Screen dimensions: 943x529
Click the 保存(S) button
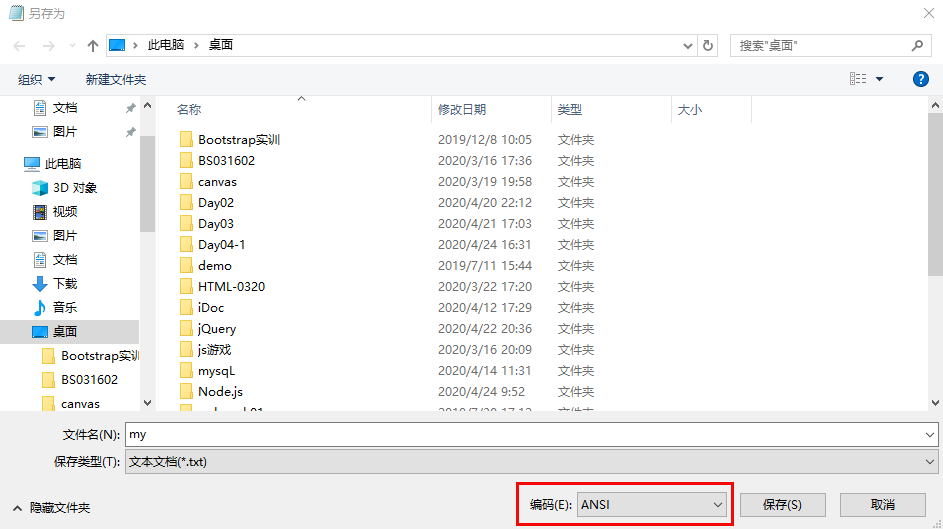(x=782, y=505)
